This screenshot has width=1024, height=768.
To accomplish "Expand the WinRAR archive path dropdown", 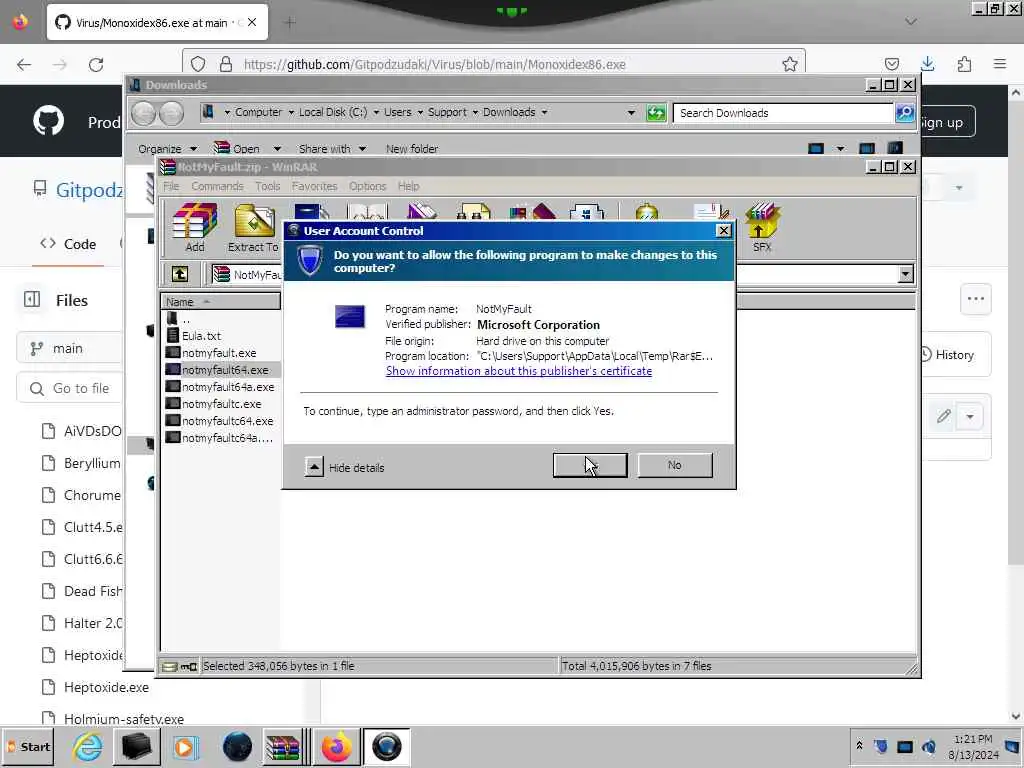I will pyautogui.click(x=905, y=274).
